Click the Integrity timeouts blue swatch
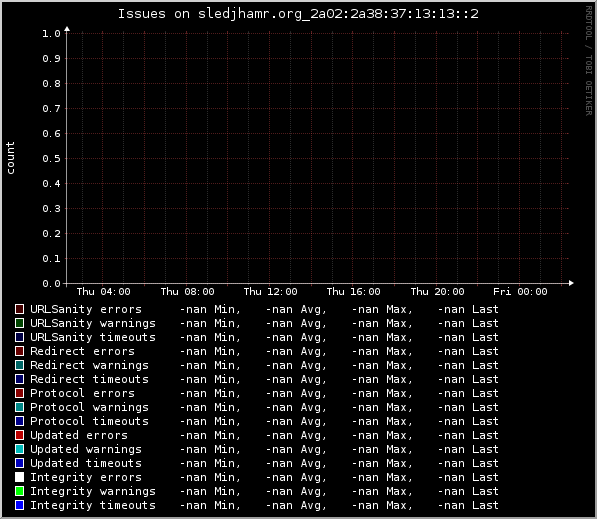 [x=19, y=505]
